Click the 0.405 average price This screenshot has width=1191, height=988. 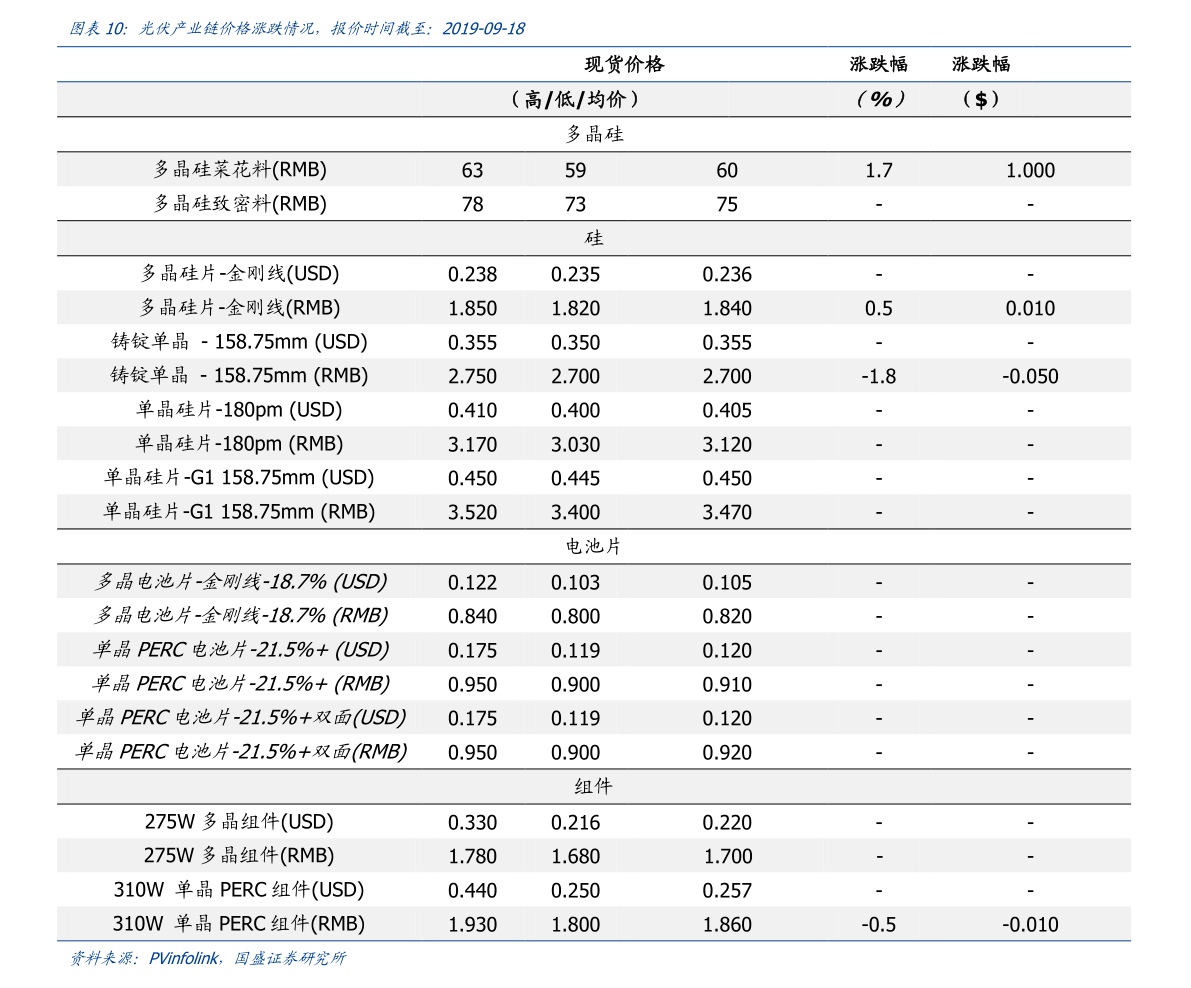727,411
